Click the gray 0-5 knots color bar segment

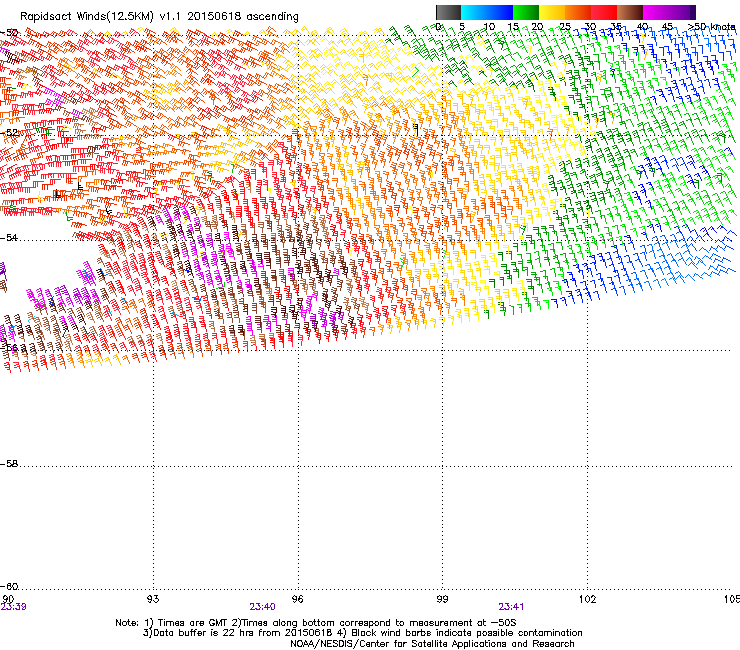click(449, 12)
